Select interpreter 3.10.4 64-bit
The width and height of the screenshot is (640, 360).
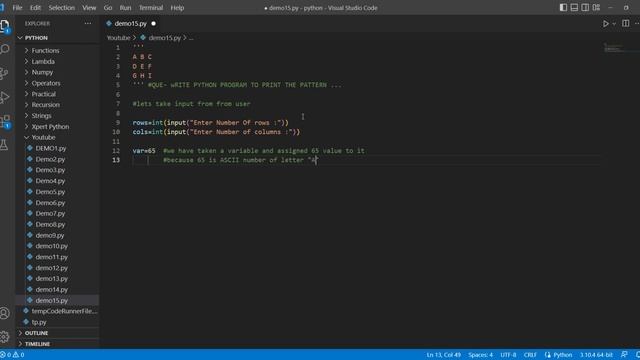[x=596, y=355]
